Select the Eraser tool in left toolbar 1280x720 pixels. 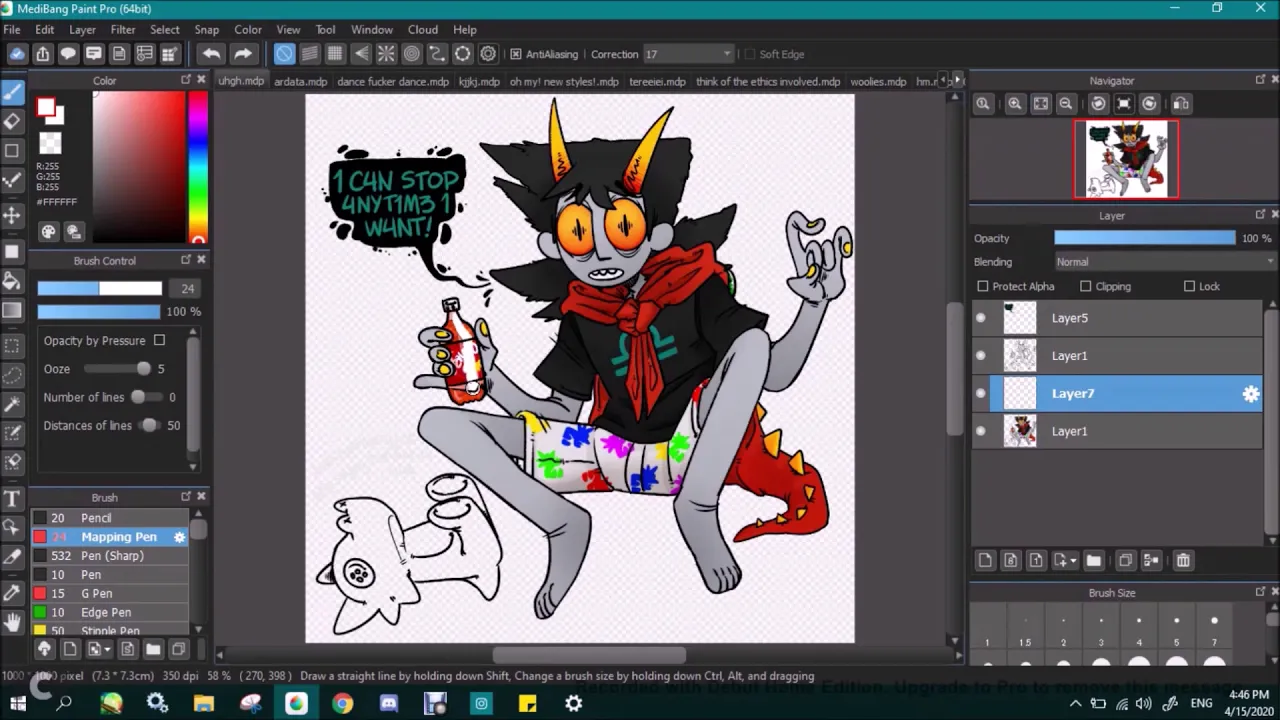pyautogui.click(x=12, y=121)
